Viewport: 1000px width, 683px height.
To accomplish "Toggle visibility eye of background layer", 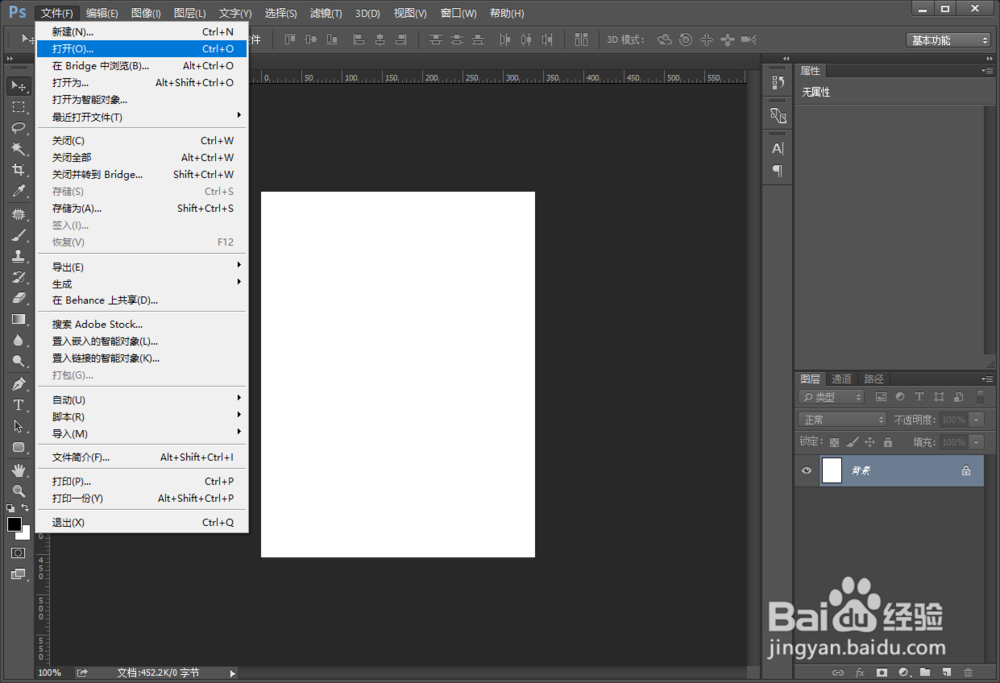I will [x=807, y=471].
